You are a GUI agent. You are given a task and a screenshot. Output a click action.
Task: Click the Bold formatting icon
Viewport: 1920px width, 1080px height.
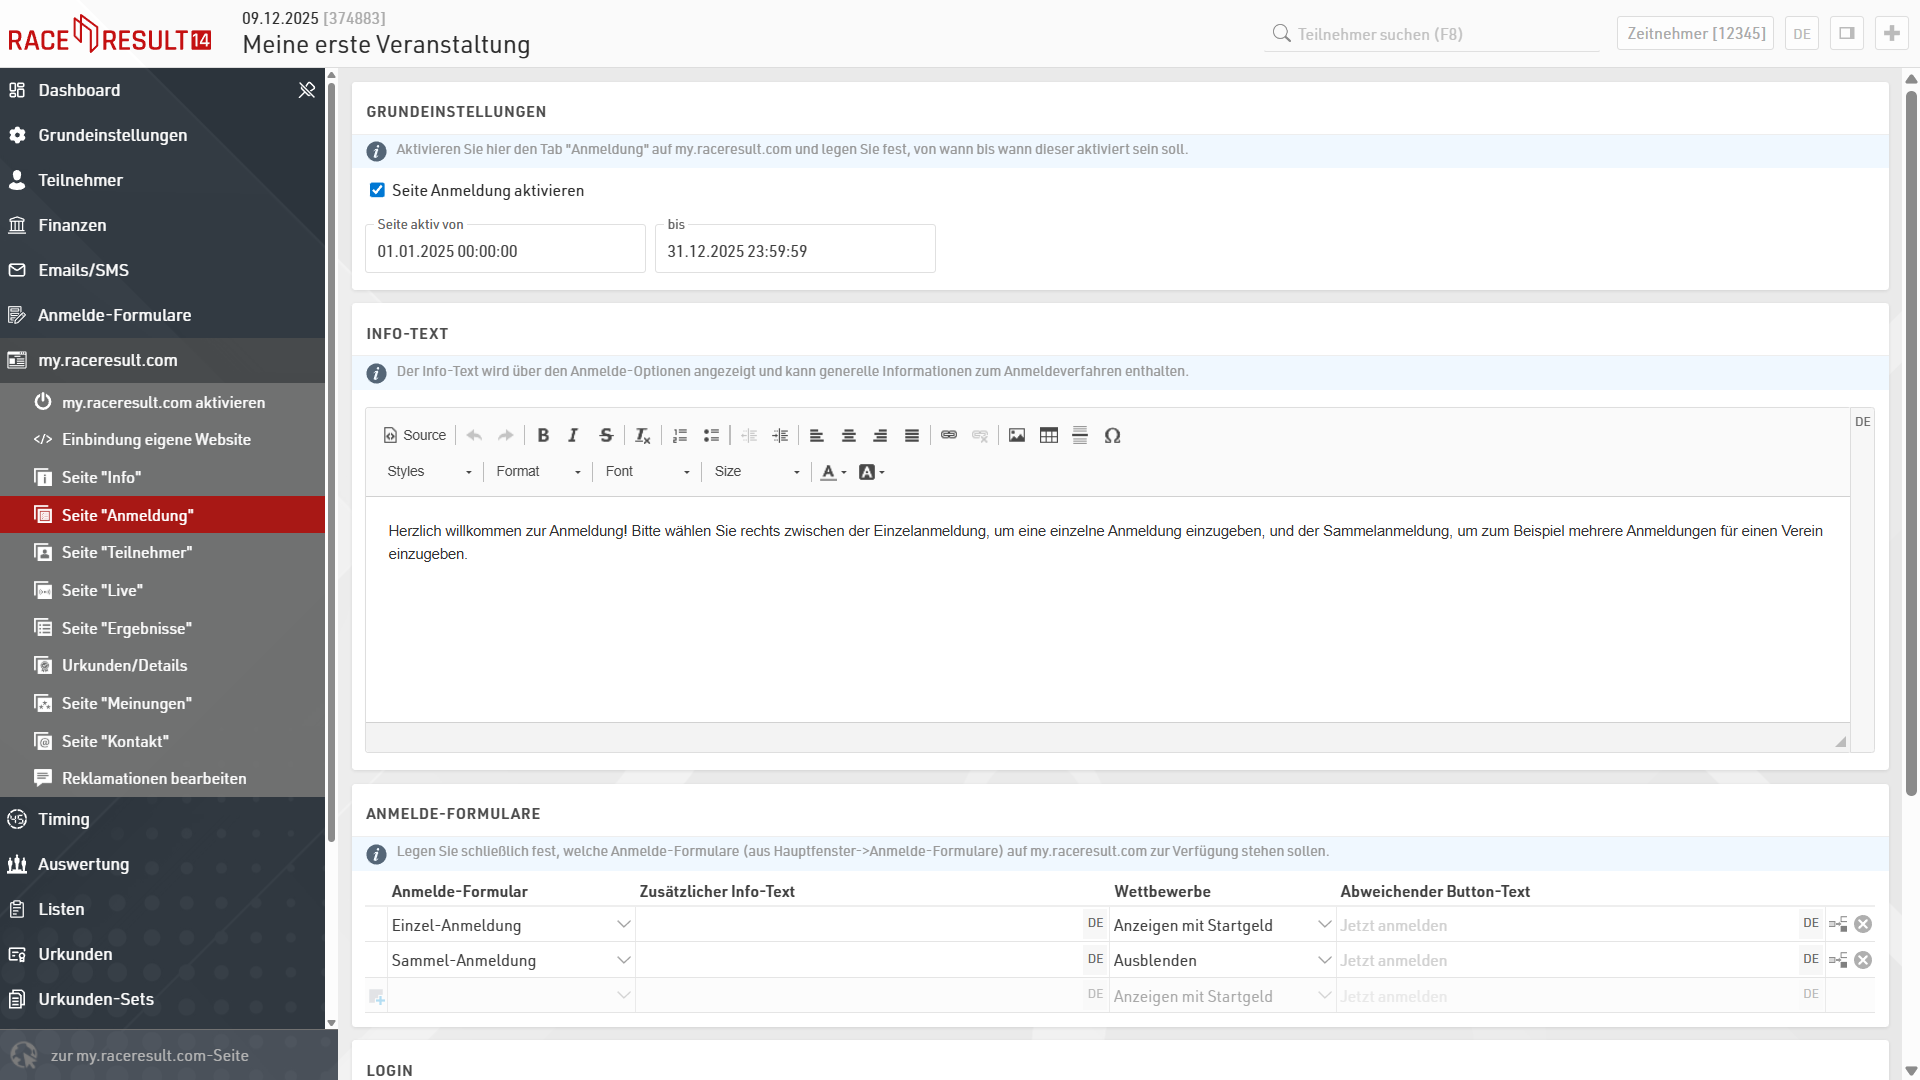[543, 435]
